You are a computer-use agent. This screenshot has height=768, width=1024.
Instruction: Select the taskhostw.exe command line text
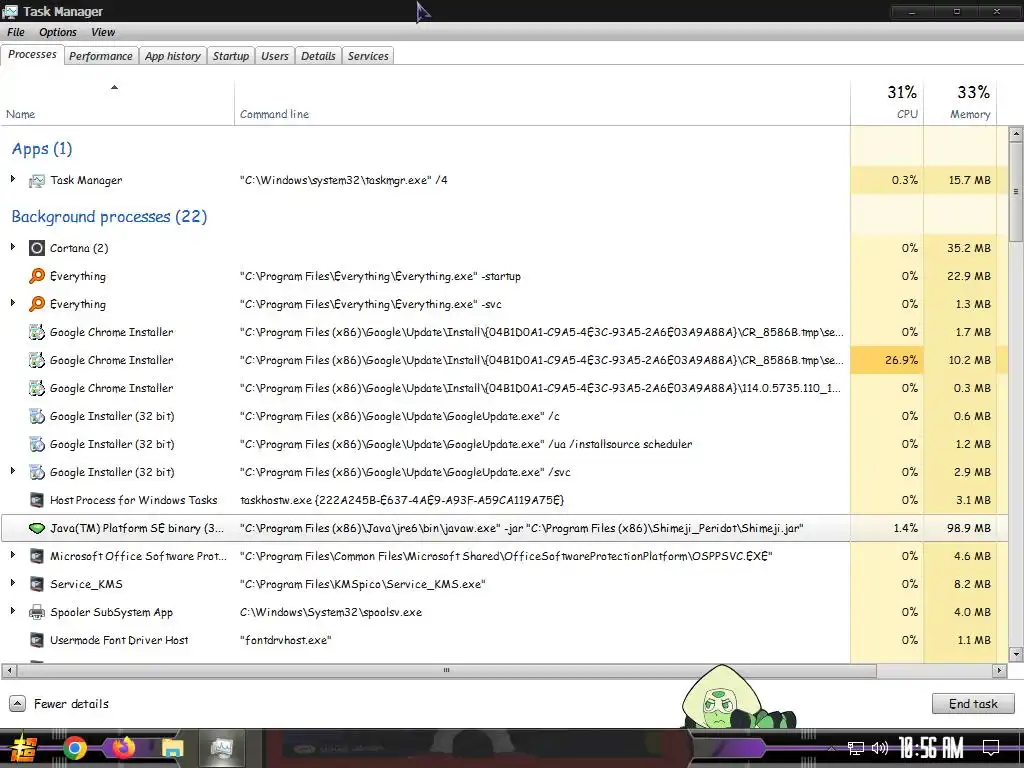click(x=402, y=501)
